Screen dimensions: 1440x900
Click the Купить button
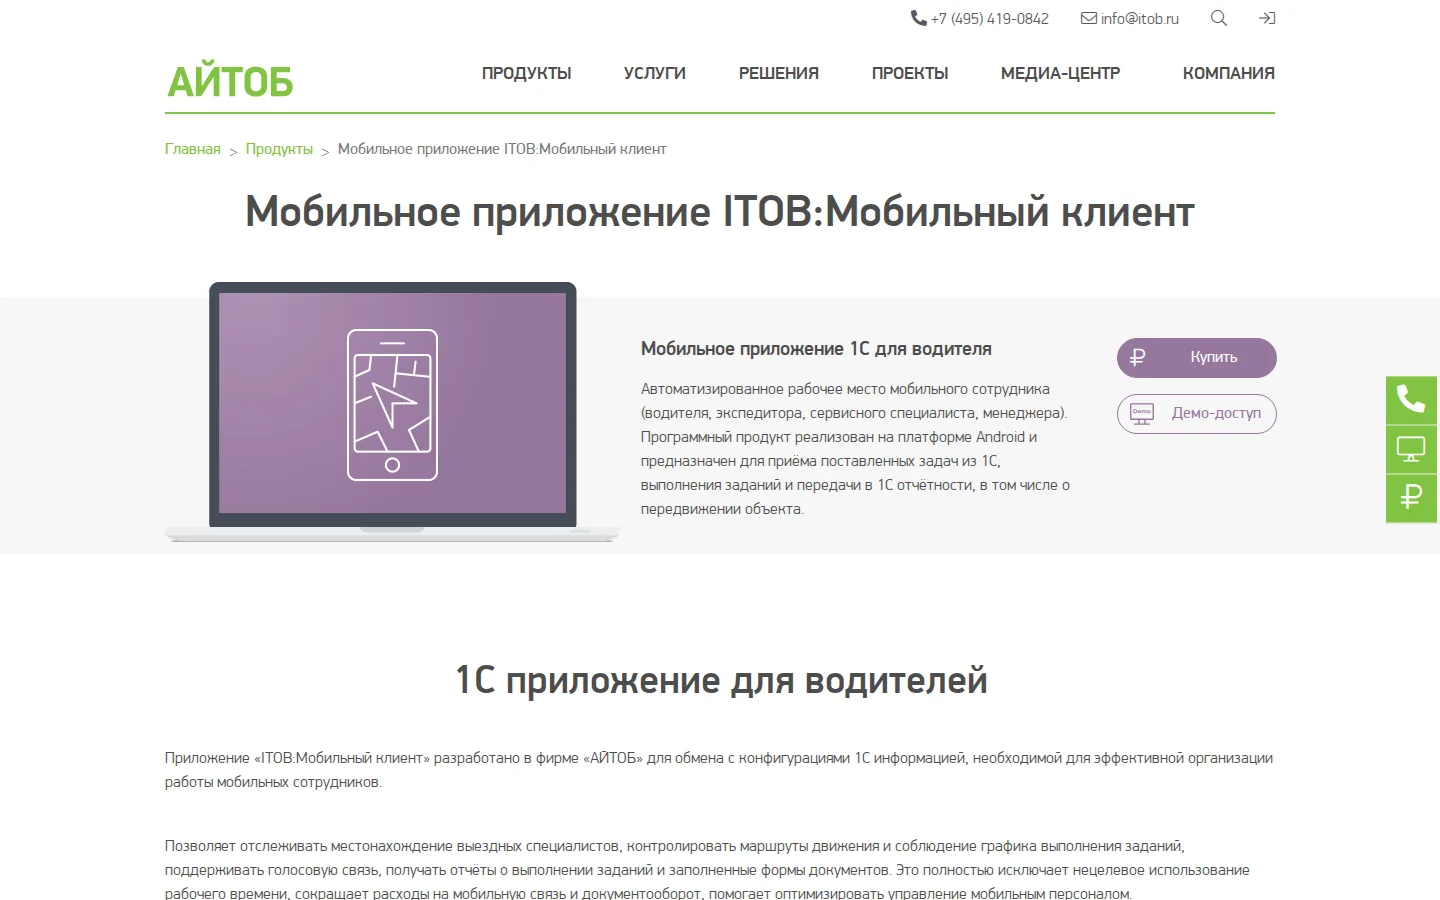(1197, 358)
